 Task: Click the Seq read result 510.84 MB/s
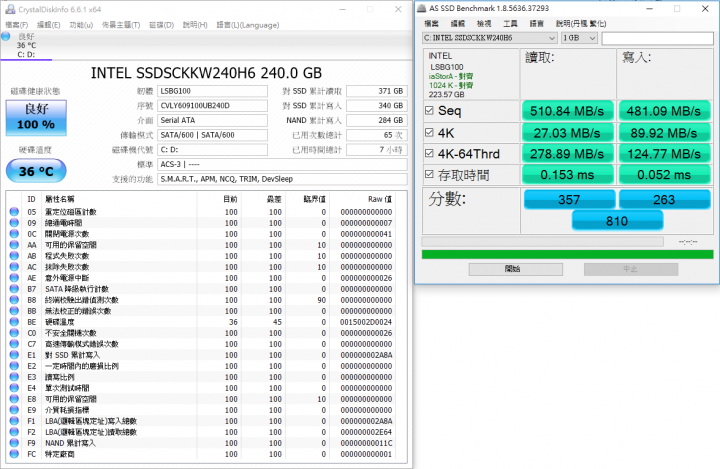tap(567, 111)
